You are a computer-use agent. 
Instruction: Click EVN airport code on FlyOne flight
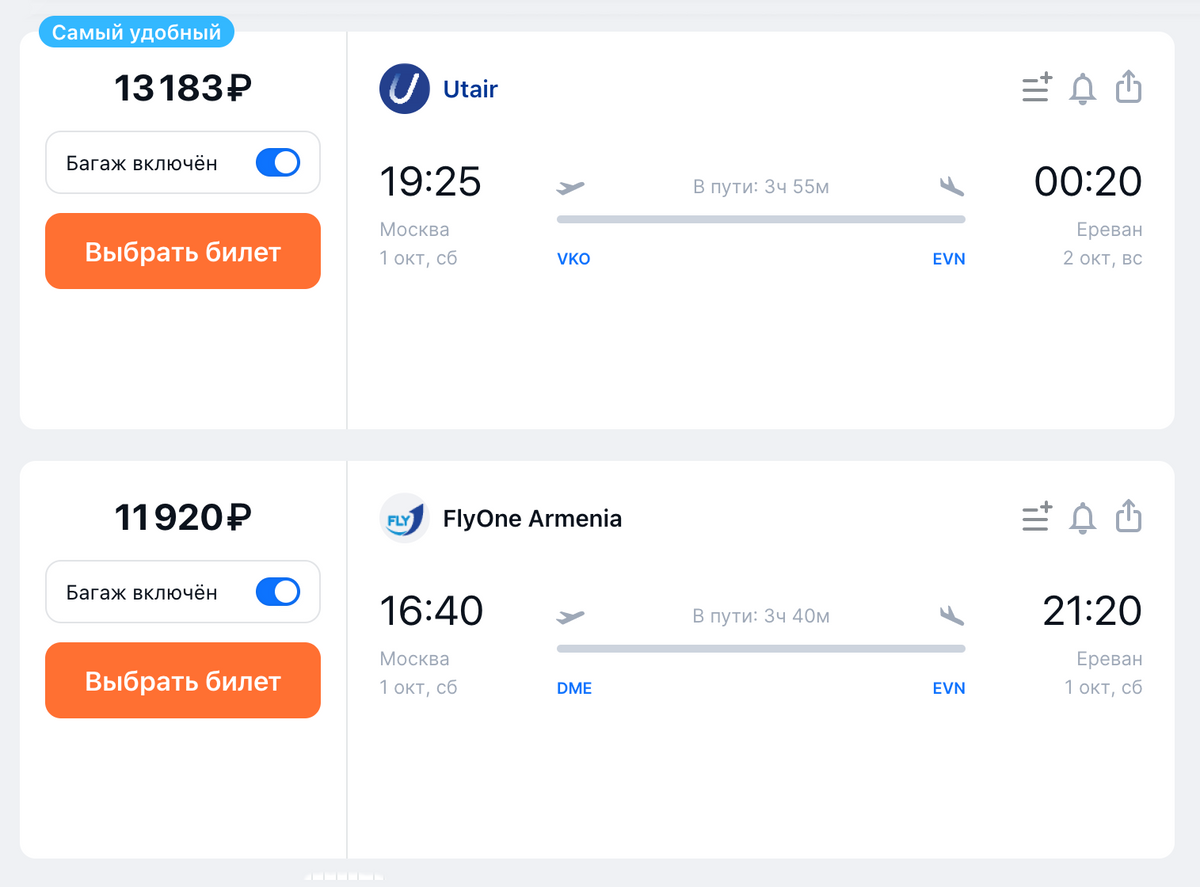pyautogui.click(x=948, y=688)
